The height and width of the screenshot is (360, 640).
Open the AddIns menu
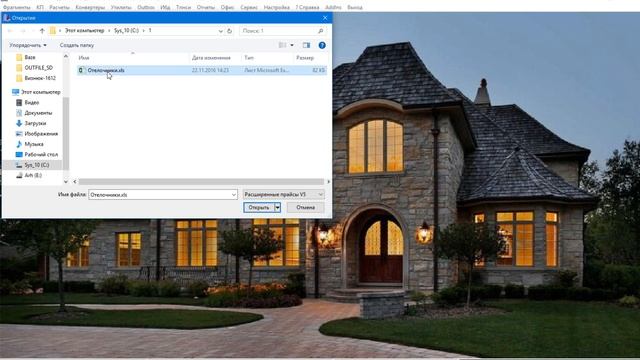tap(333, 7)
